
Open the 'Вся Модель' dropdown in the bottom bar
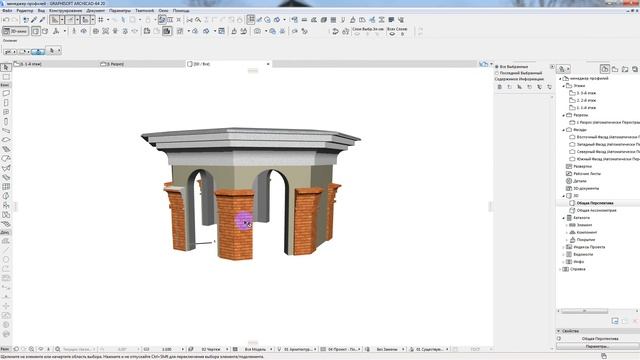pyautogui.click(x=256, y=349)
